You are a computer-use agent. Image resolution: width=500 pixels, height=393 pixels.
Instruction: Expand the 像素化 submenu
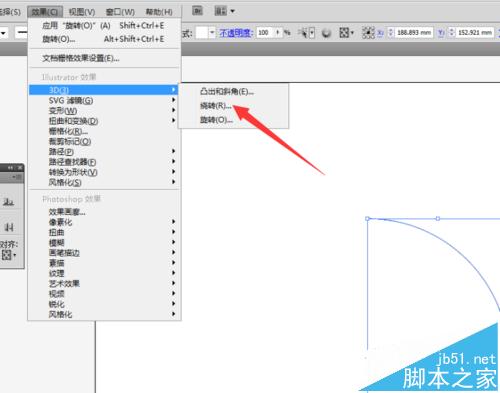click(103, 222)
